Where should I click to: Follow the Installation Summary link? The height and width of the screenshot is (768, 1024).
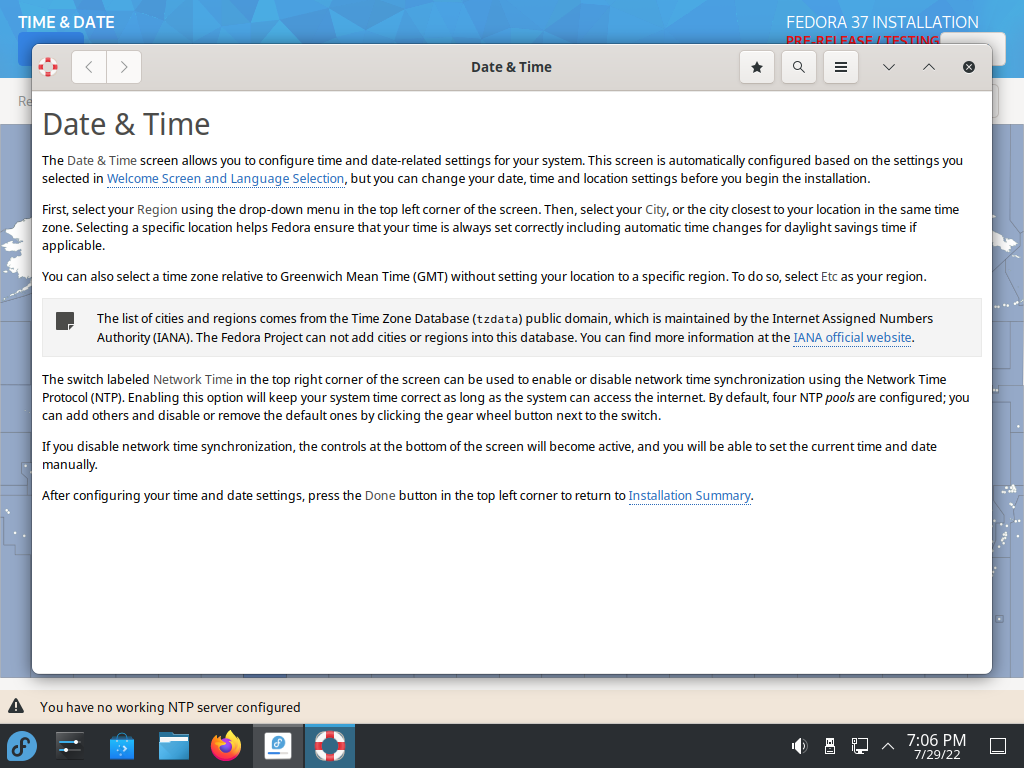click(x=690, y=496)
